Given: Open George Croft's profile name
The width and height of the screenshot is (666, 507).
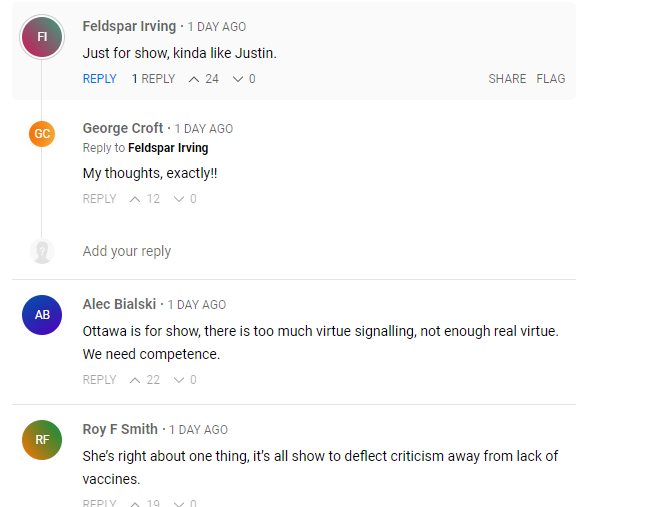Looking at the screenshot, I should tap(123, 128).
